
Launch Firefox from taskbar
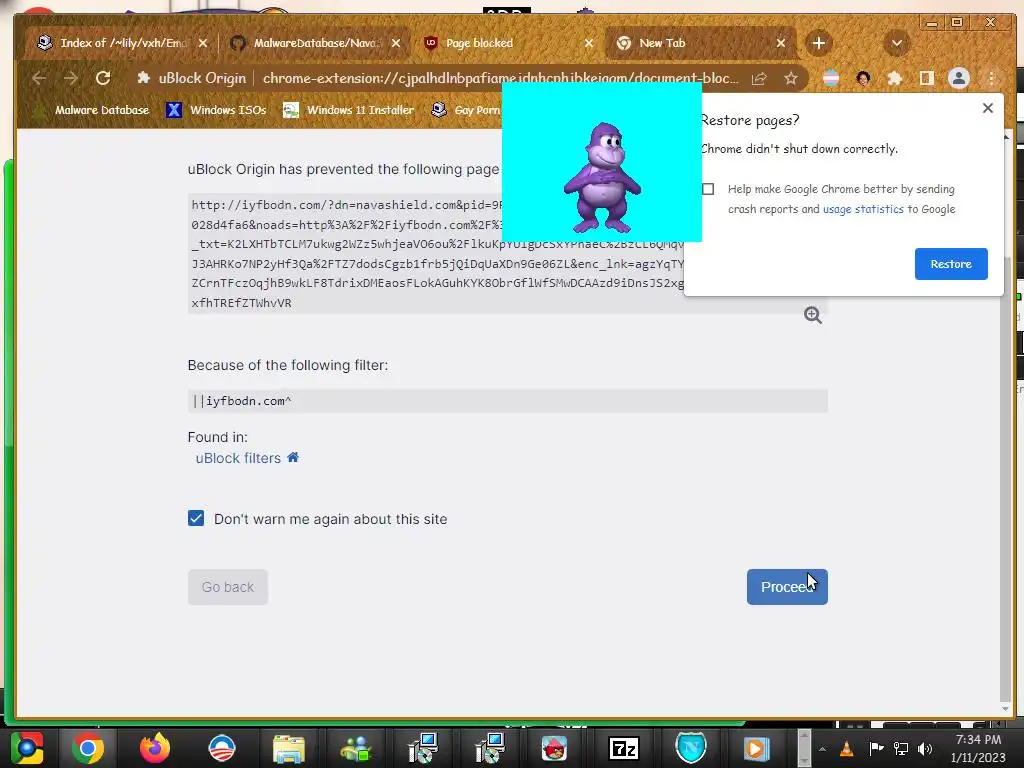pyautogui.click(x=155, y=748)
